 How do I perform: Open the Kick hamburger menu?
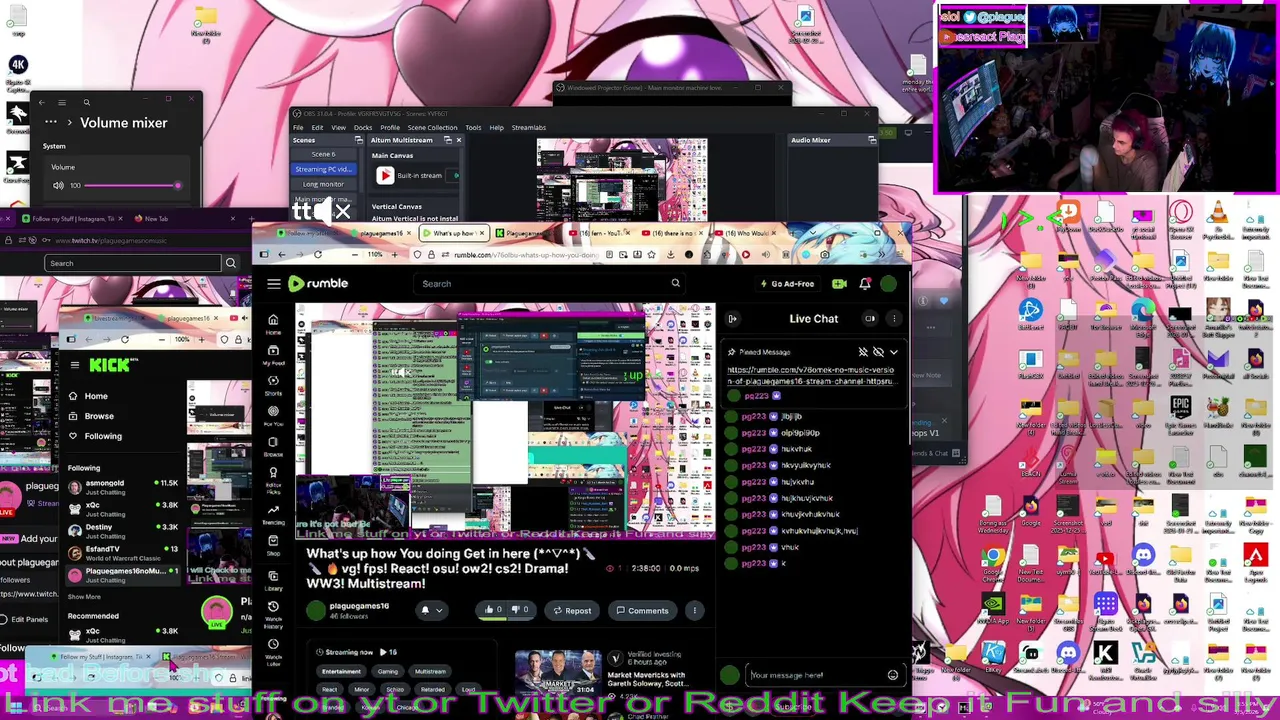click(x=74, y=365)
